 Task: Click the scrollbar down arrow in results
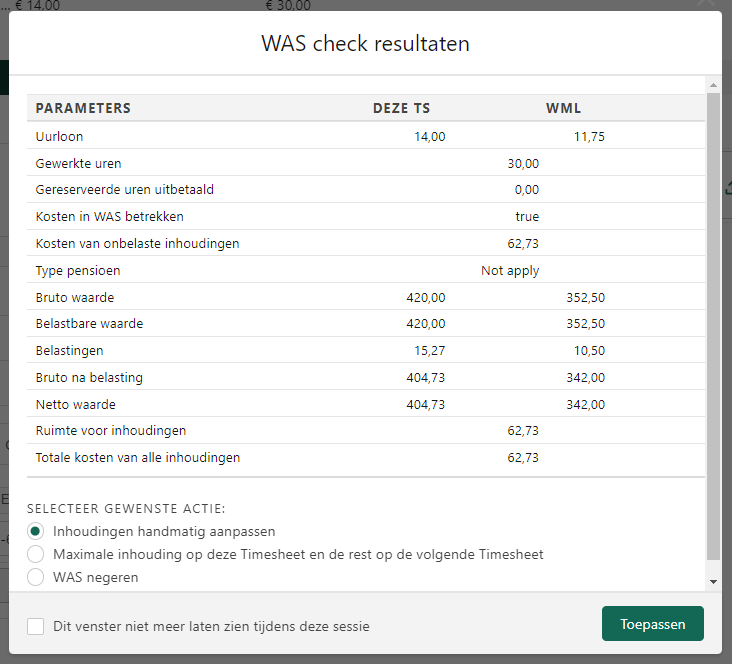click(713, 581)
